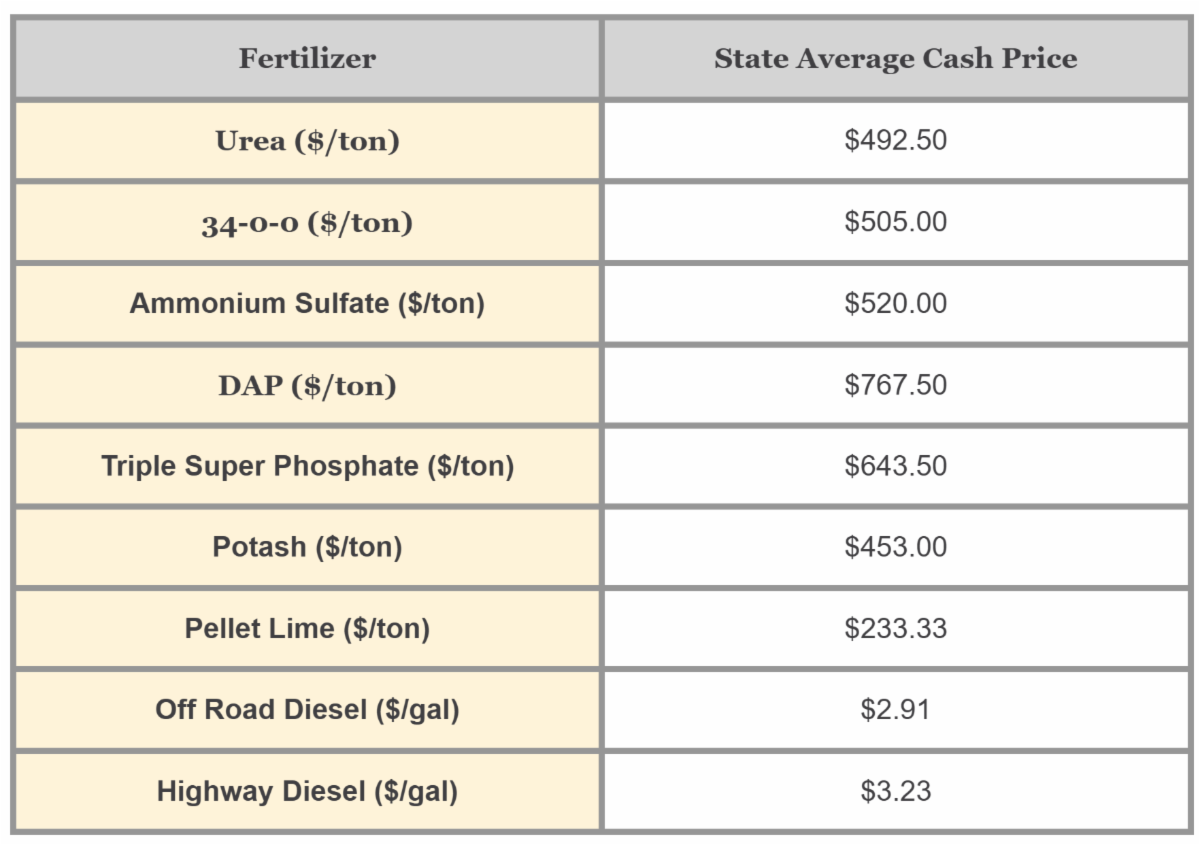Select the Potash ($/ton) label cell
1200x845 pixels.
pyautogui.click(x=307, y=547)
